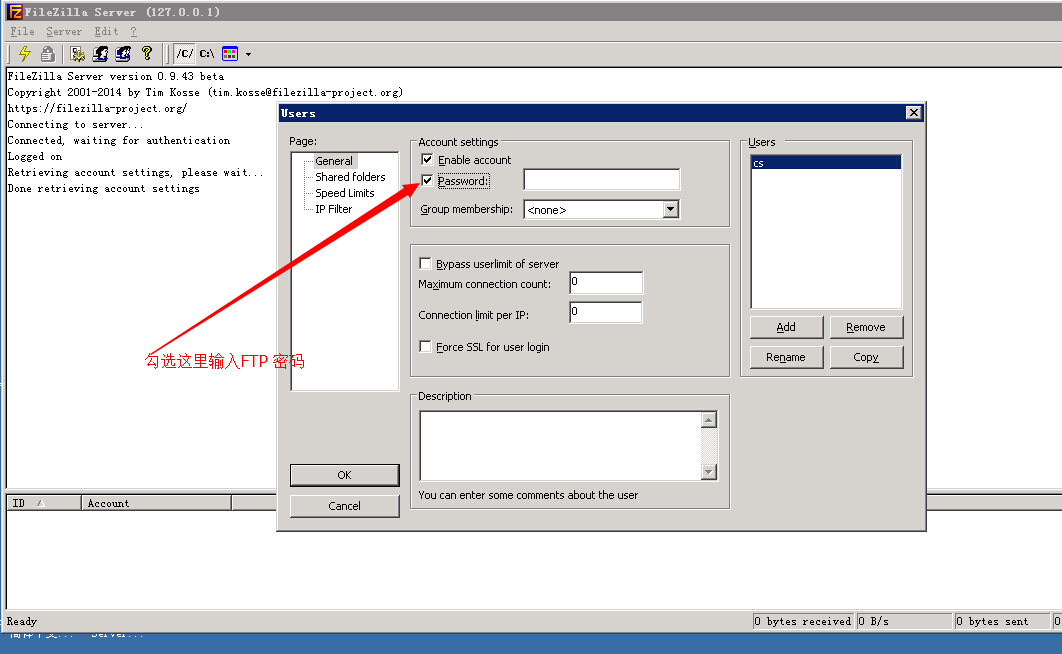Click inside the Description text area
Screen dimensions: 1062x654
tap(561, 445)
